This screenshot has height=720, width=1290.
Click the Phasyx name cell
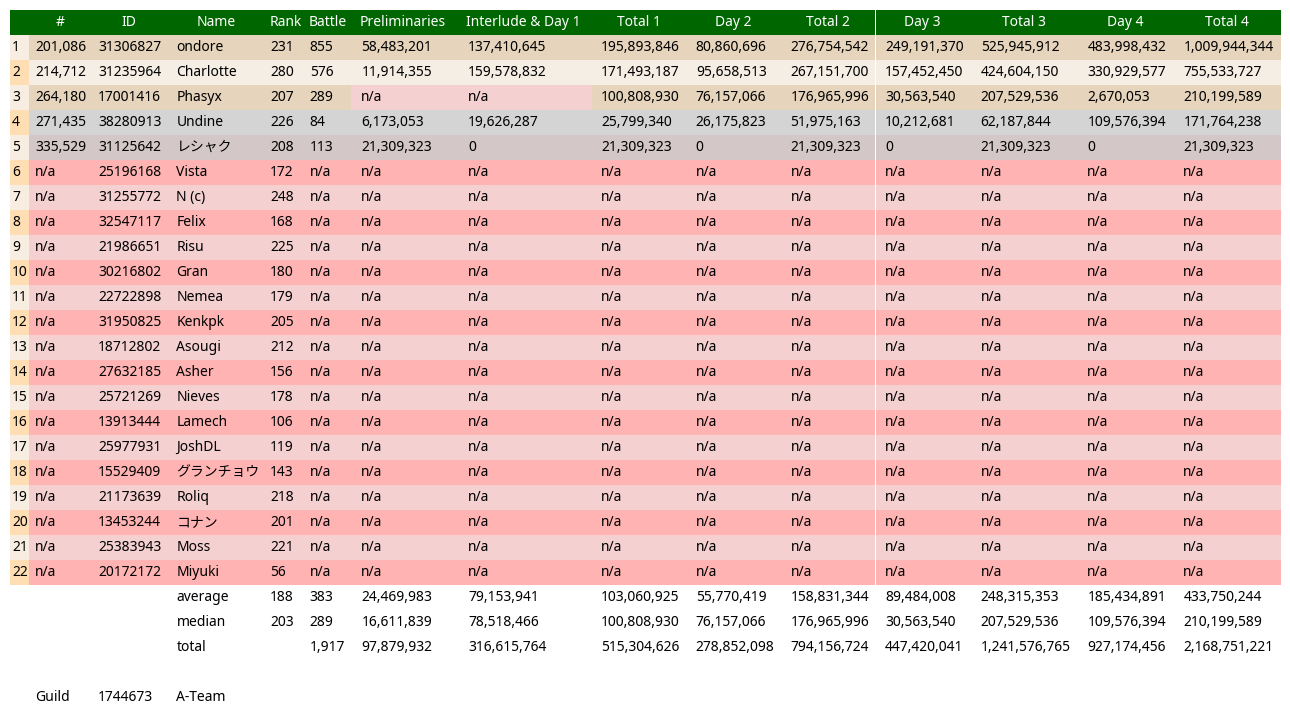point(200,96)
